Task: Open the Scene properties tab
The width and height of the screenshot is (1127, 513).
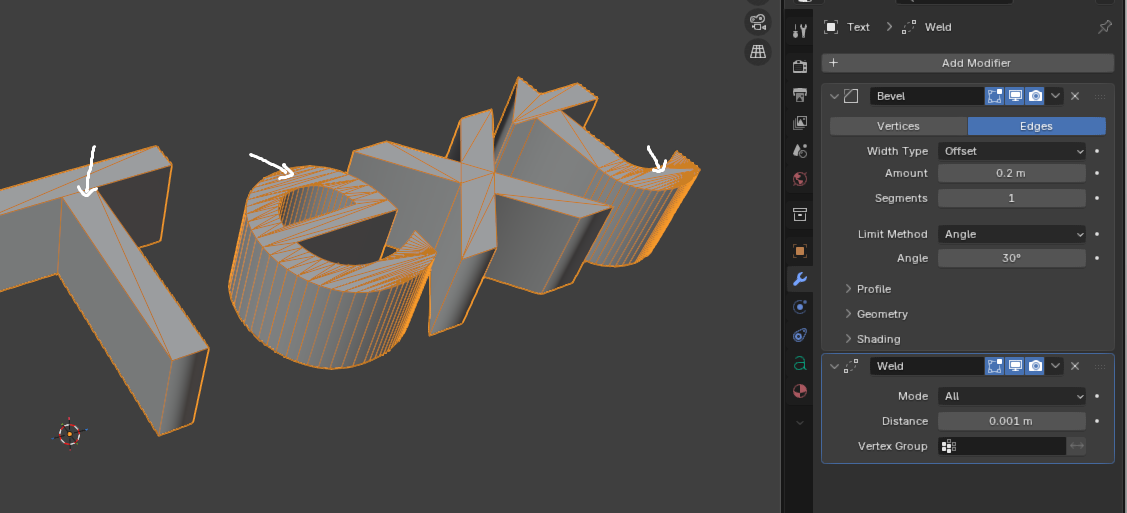Action: [x=800, y=150]
